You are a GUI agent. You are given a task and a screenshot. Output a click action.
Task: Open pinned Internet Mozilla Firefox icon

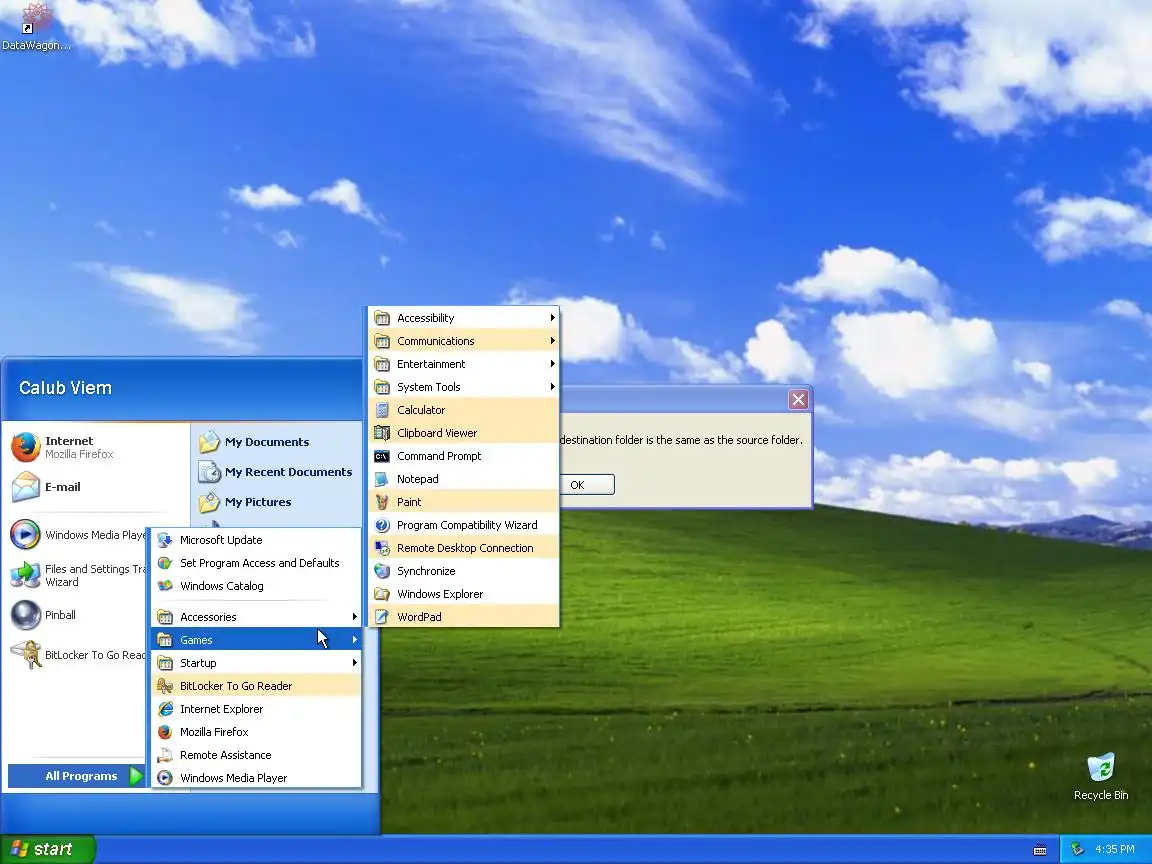[26, 447]
